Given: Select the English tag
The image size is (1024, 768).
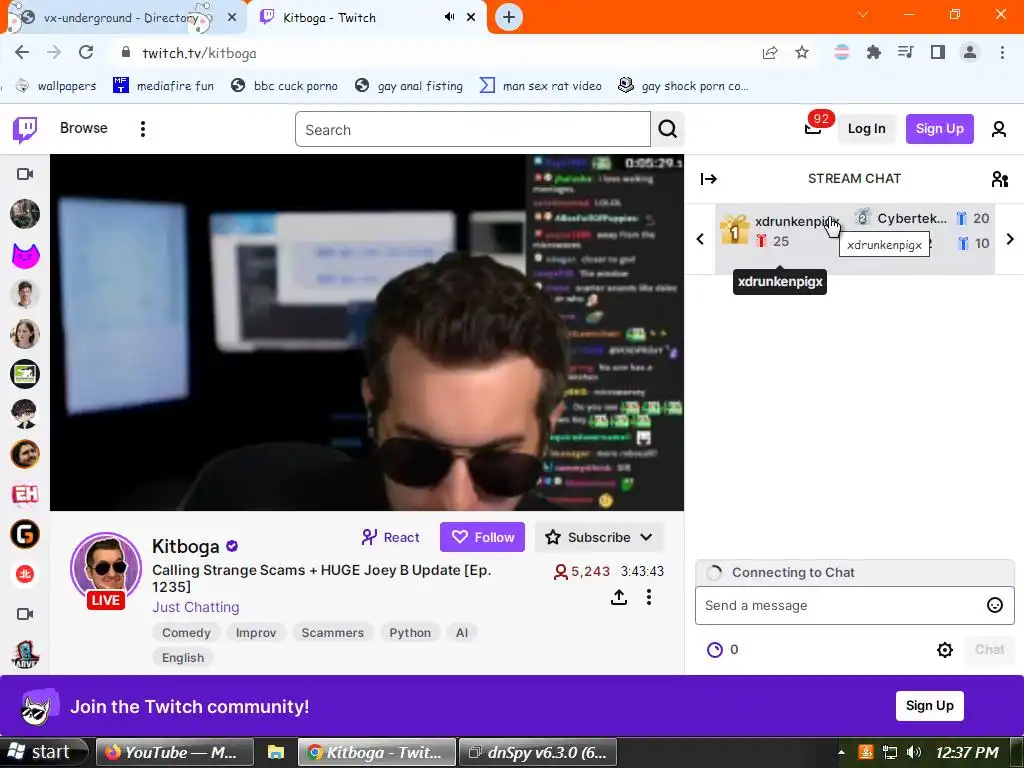Looking at the screenshot, I should click(x=183, y=658).
